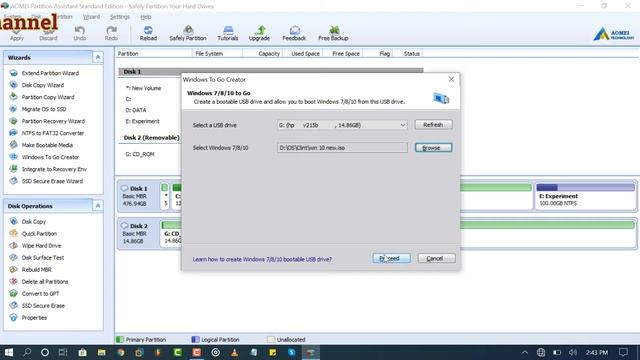
Task: Open the Partition Recovery Wizard
Action: [x=53, y=121]
